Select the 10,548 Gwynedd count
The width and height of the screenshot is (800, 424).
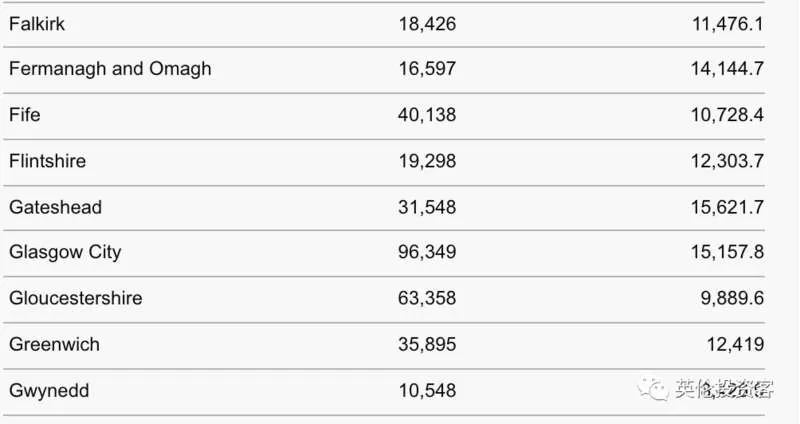[x=427, y=390]
